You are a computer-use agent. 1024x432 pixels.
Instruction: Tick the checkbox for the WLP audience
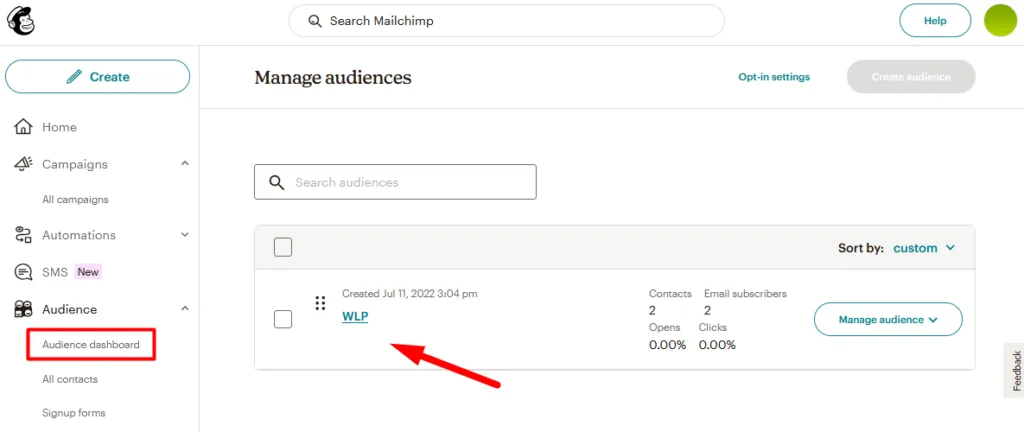coord(283,319)
